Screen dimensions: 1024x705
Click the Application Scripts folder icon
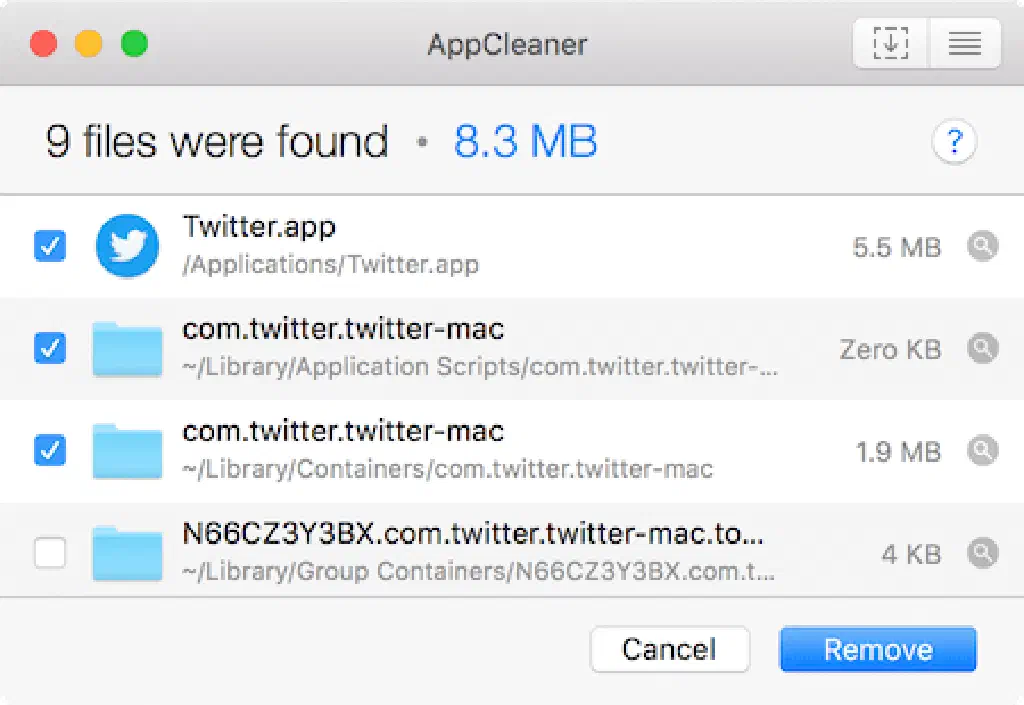127,349
